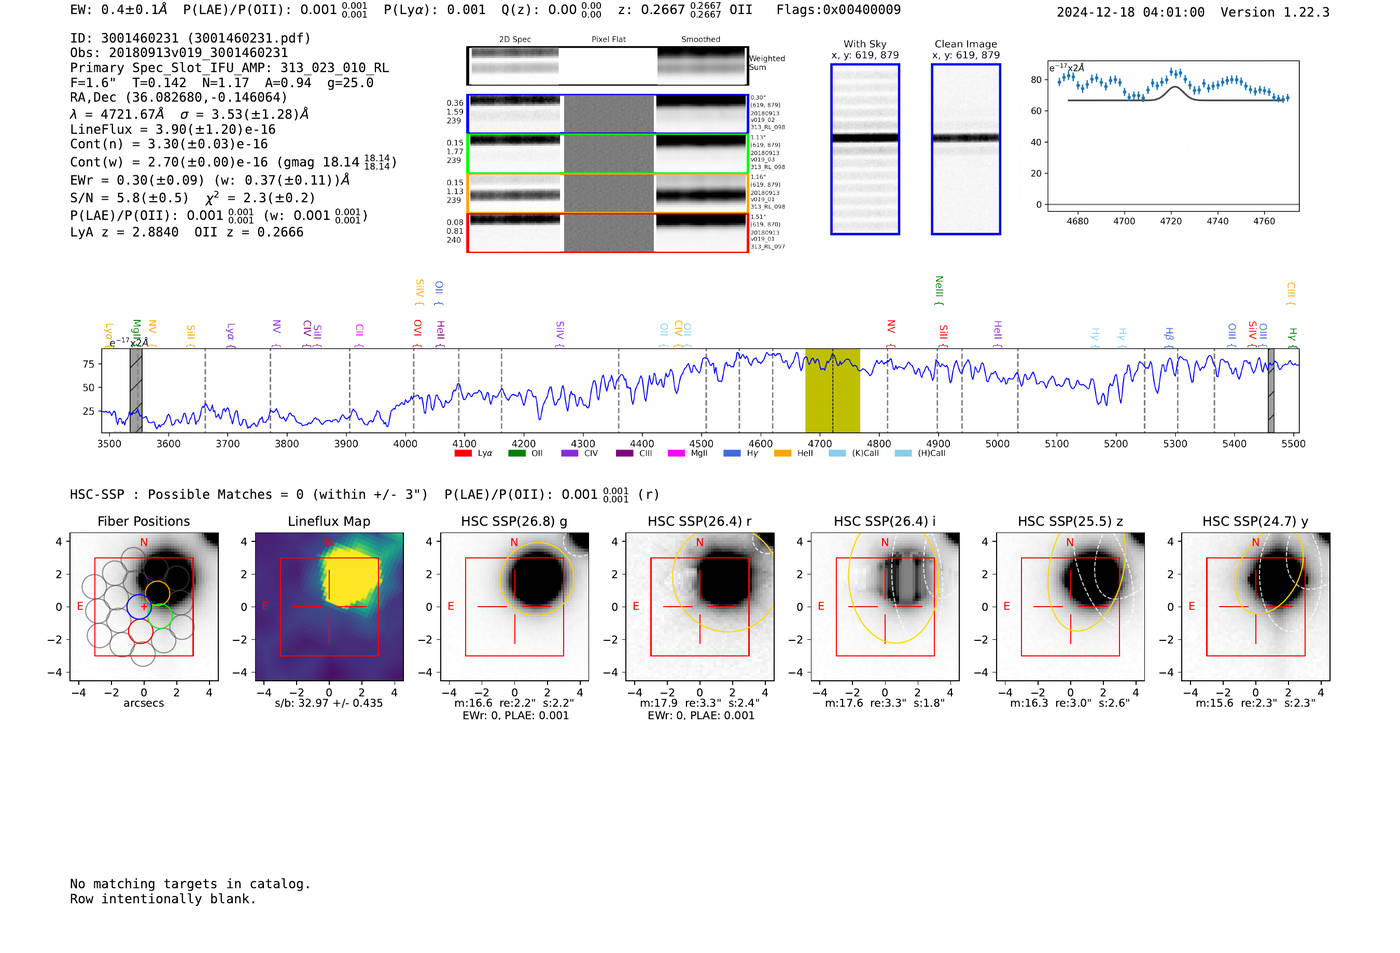Click the red fiber circle in Fiber Positions
This screenshot has height=953, width=1400.
pos(140,630)
